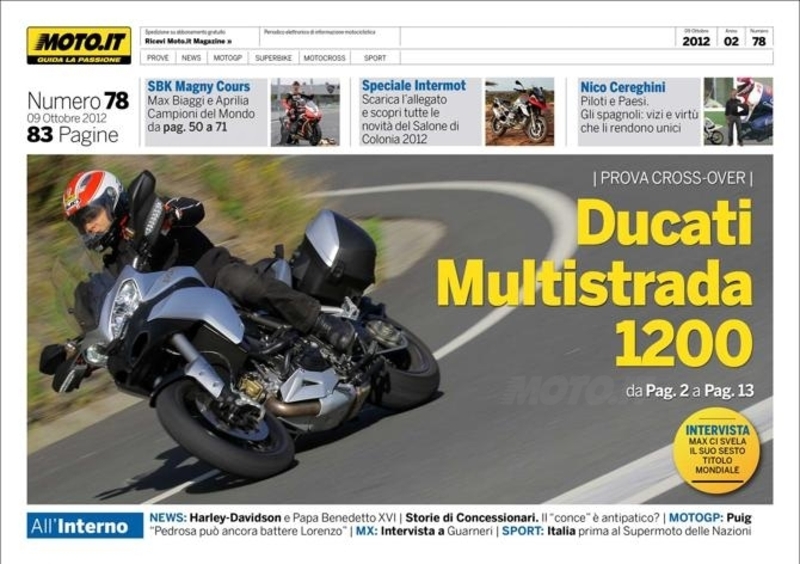Click the Anno 02 box in the header

pos(731,38)
